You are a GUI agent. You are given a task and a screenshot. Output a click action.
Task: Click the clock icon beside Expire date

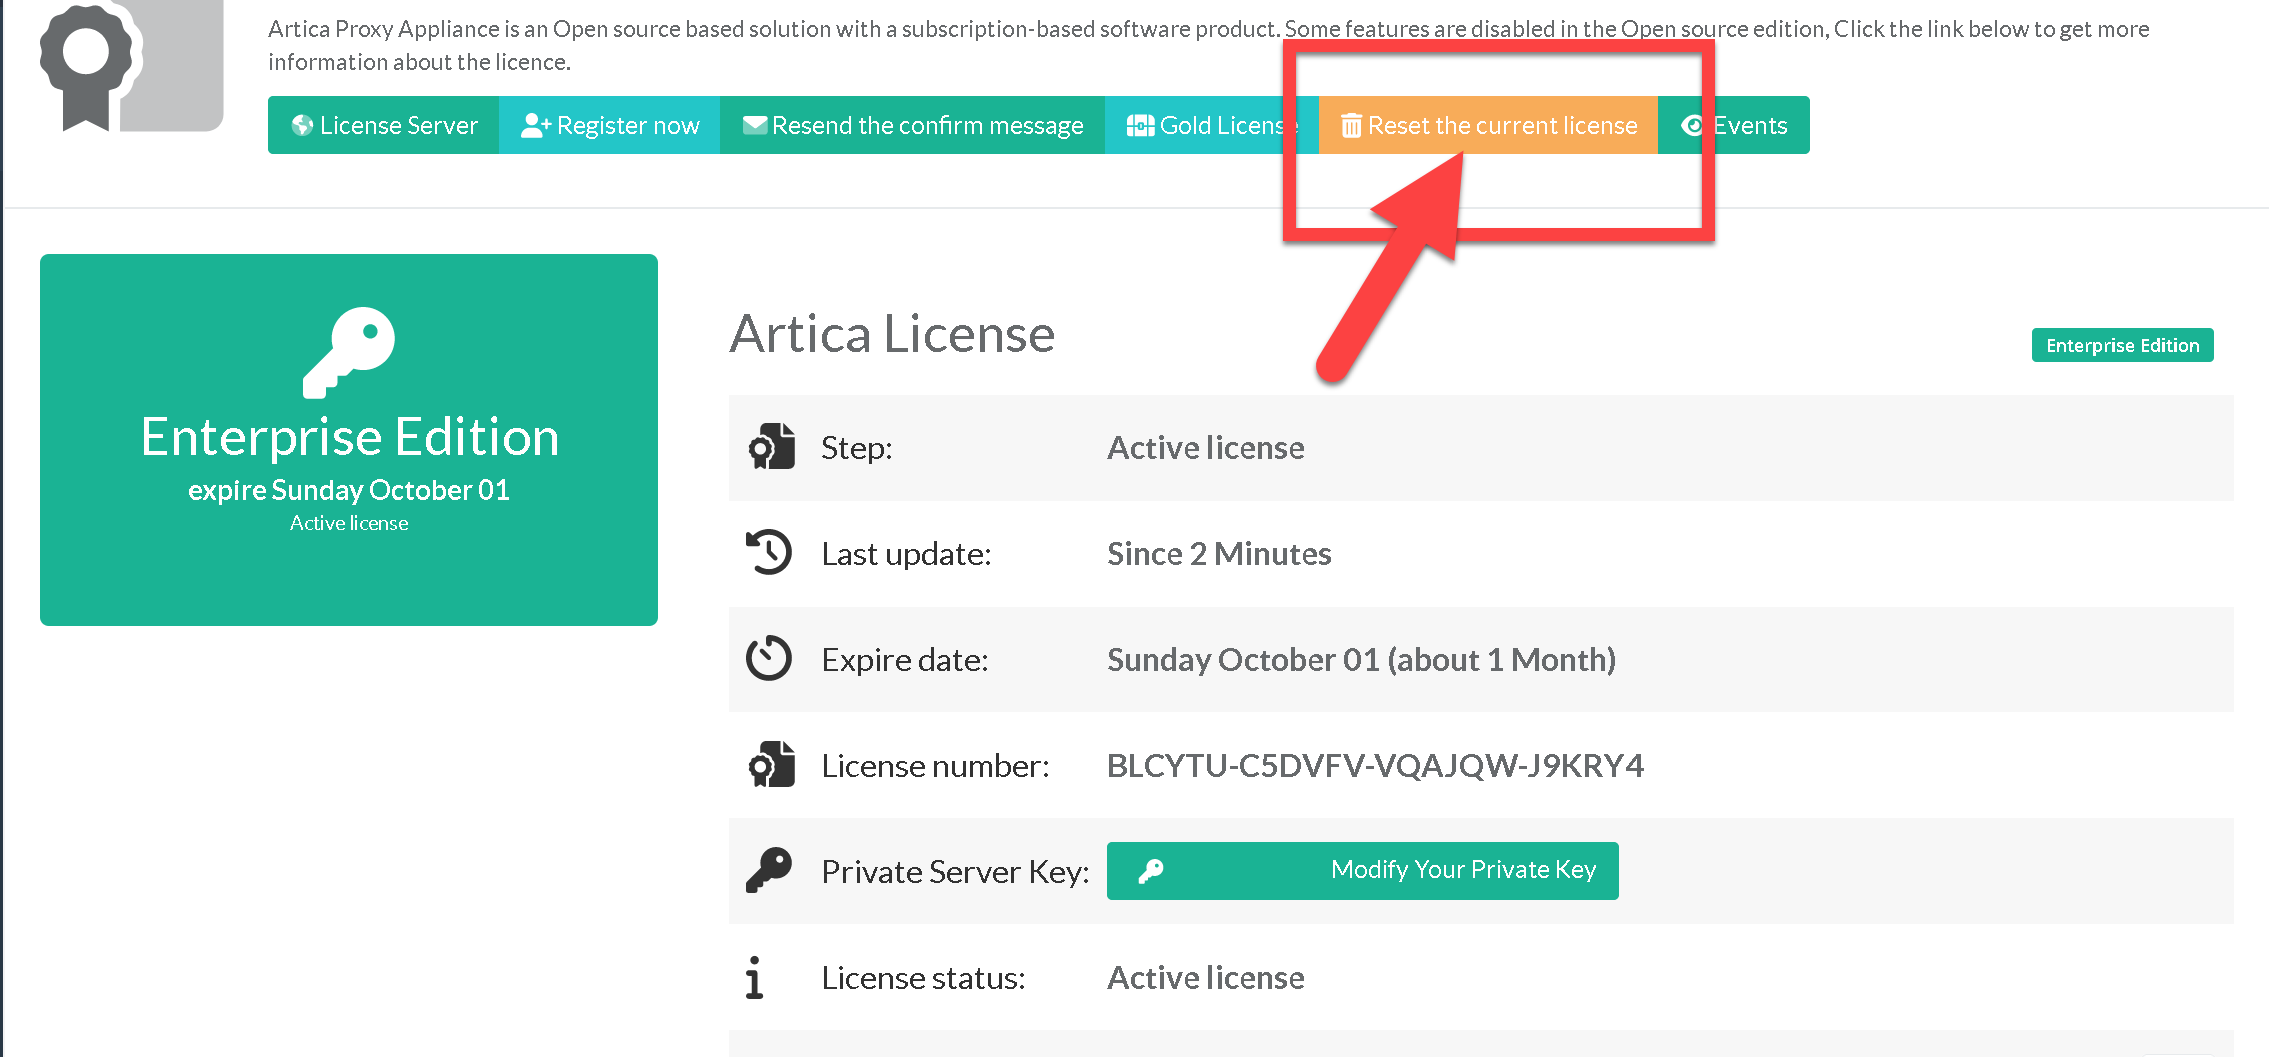(x=769, y=659)
